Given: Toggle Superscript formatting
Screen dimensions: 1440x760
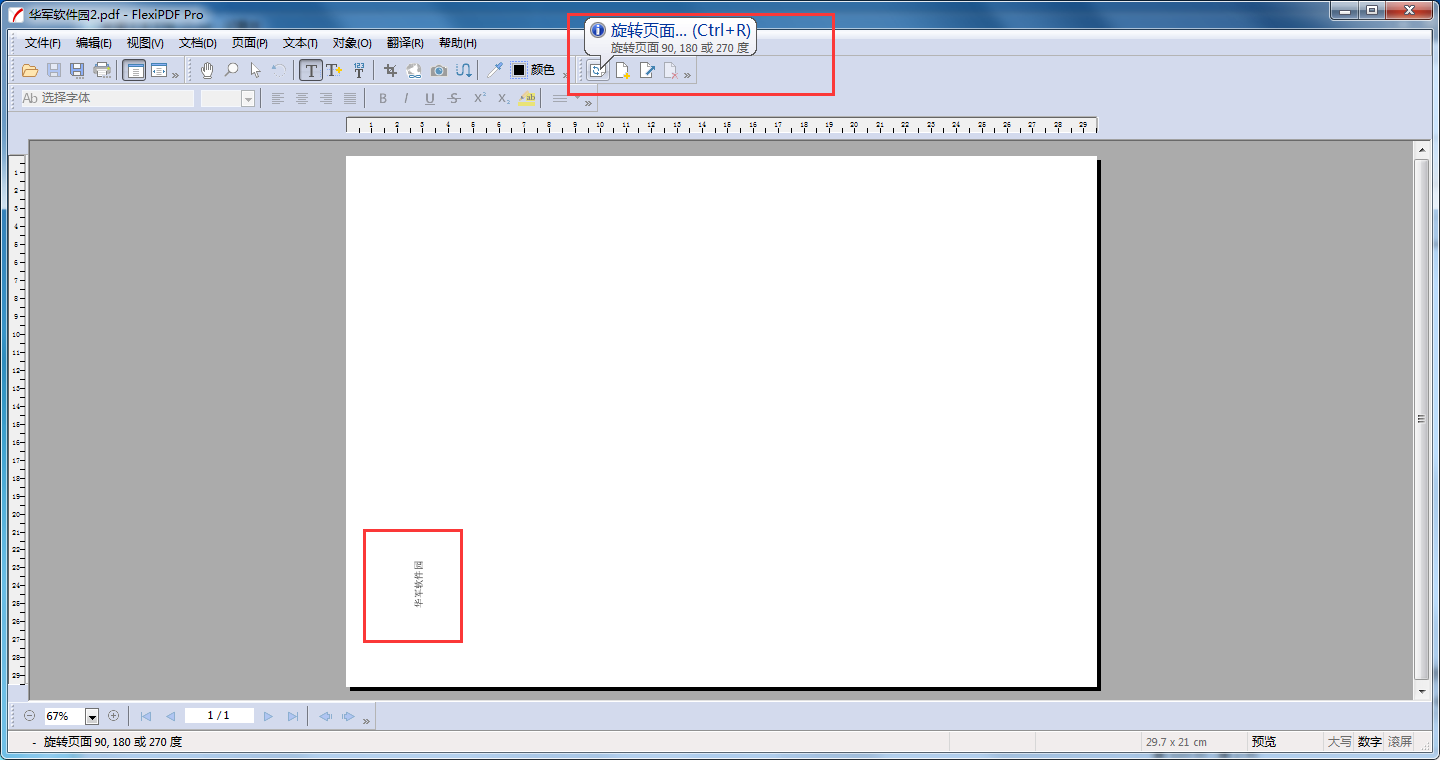Looking at the screenshot, I should coord(479,98).
